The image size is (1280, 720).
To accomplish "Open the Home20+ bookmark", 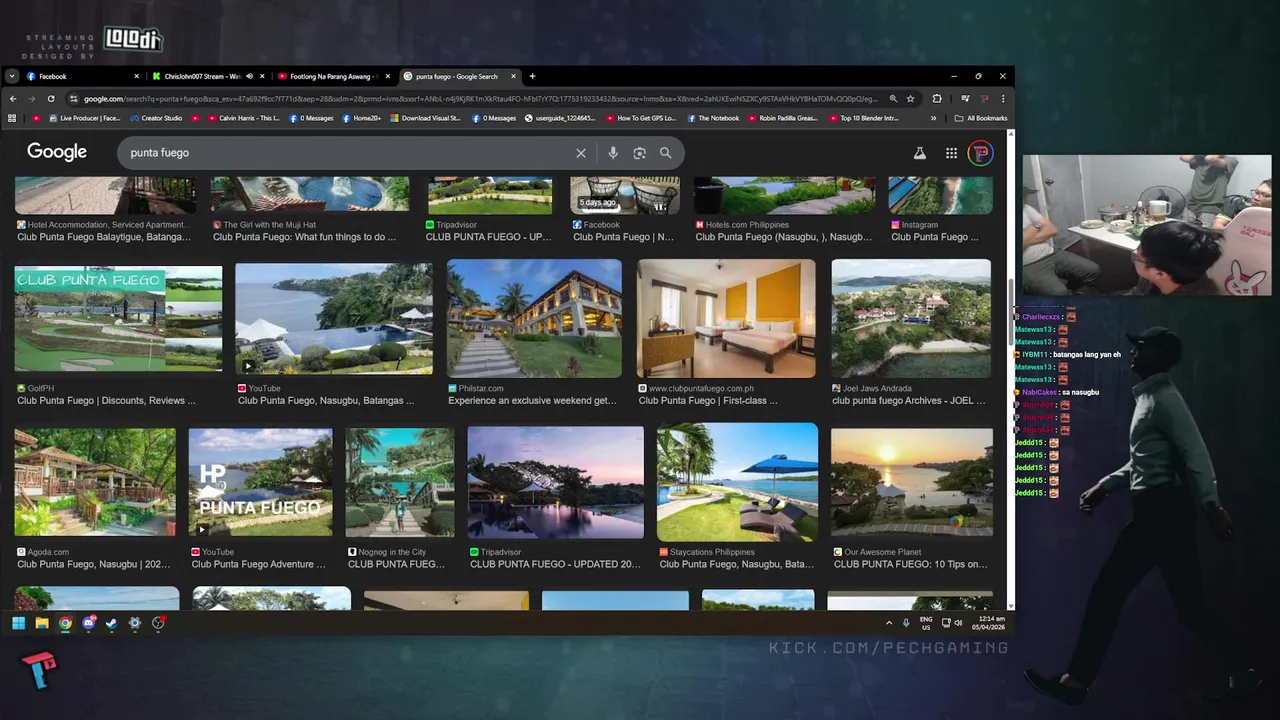I will (x=360, y=118).
